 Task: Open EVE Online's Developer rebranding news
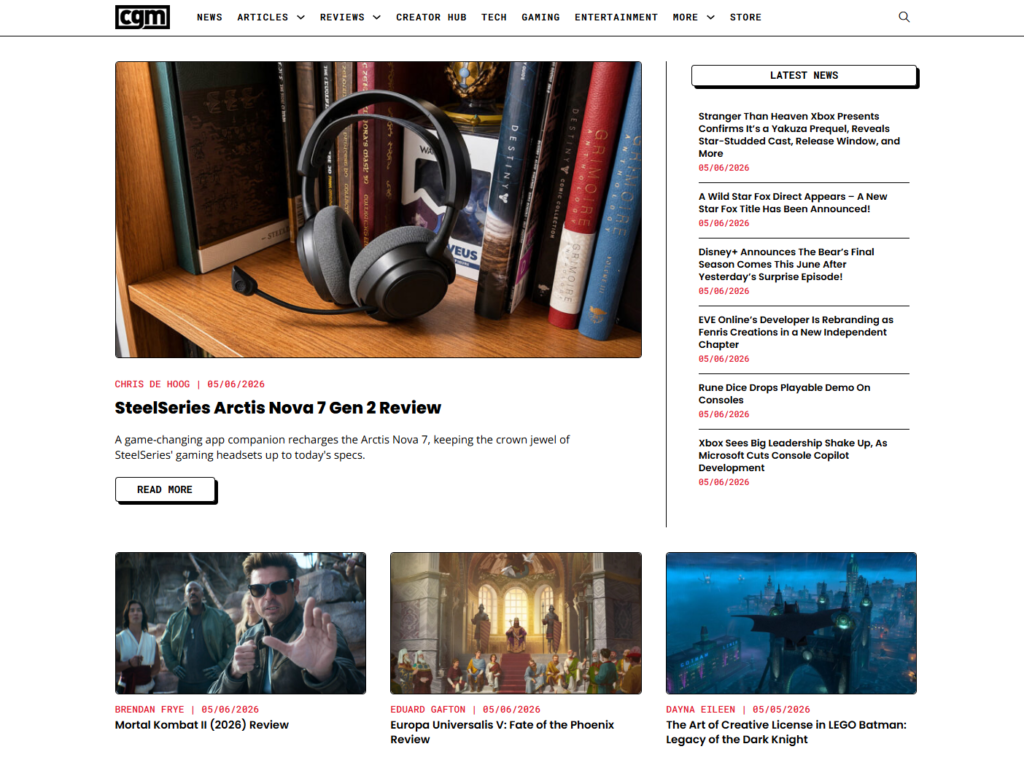(795, 332)
